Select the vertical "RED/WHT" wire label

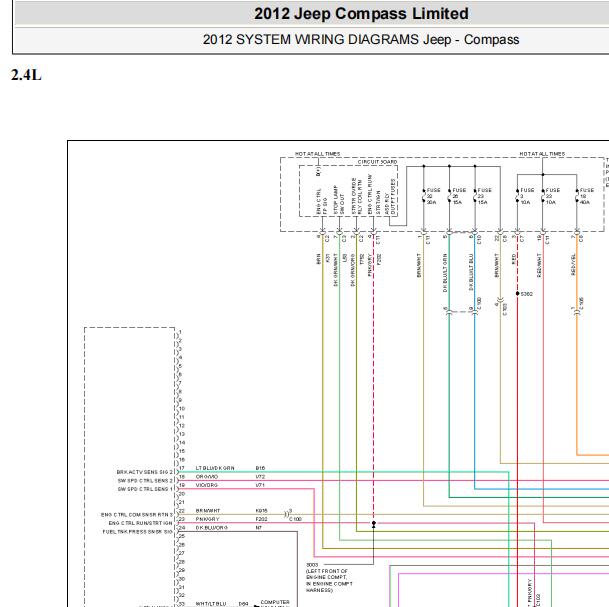click(539, 265)
